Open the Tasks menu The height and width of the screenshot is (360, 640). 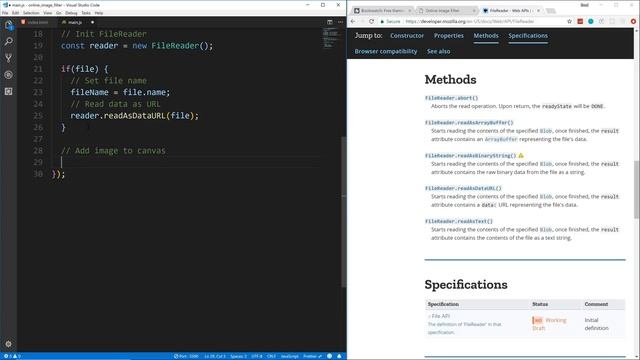tap(86, 13)
